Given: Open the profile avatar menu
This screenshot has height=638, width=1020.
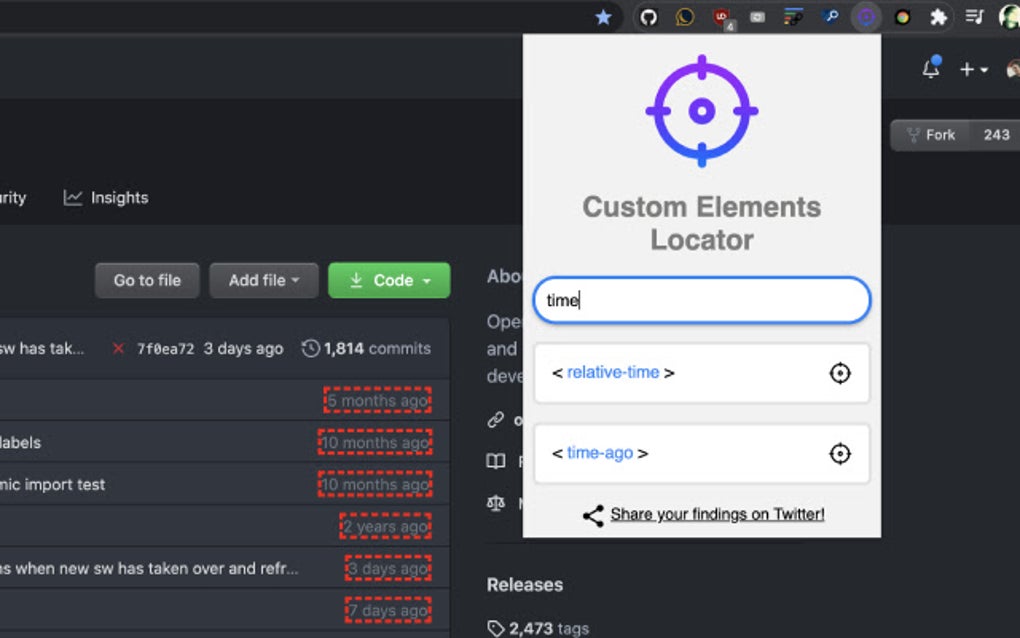Looking at the screenshot, I should pos(1012,69).
